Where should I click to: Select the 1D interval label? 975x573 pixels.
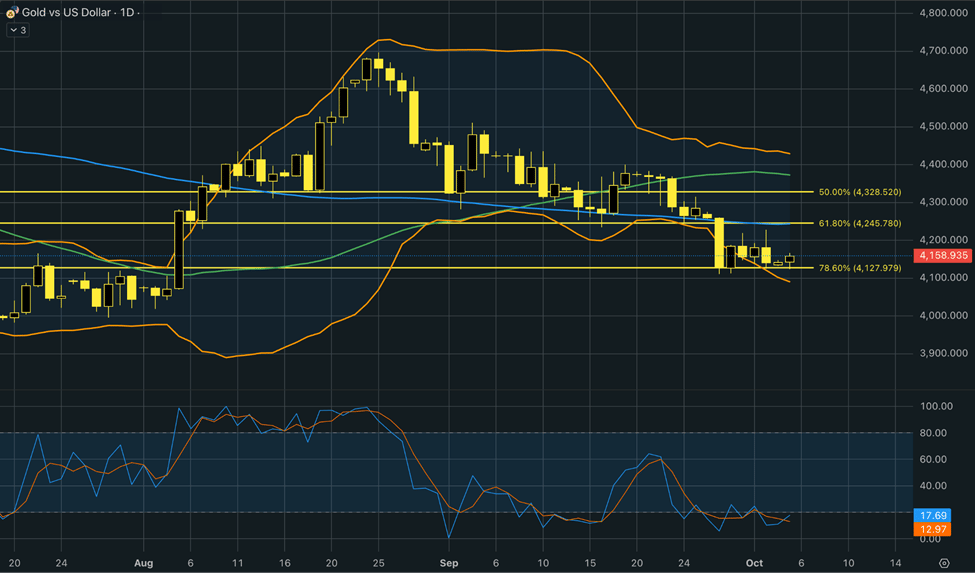click(x=127, y=12)
